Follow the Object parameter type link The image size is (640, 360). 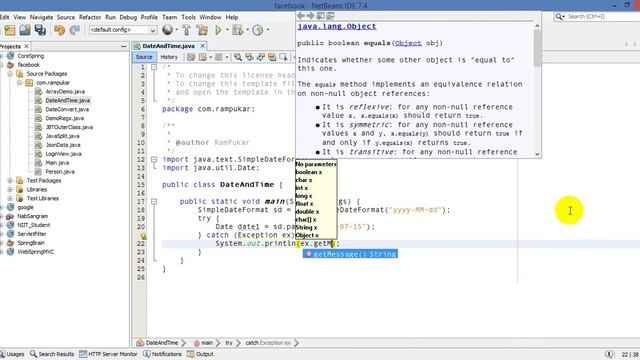408,43
